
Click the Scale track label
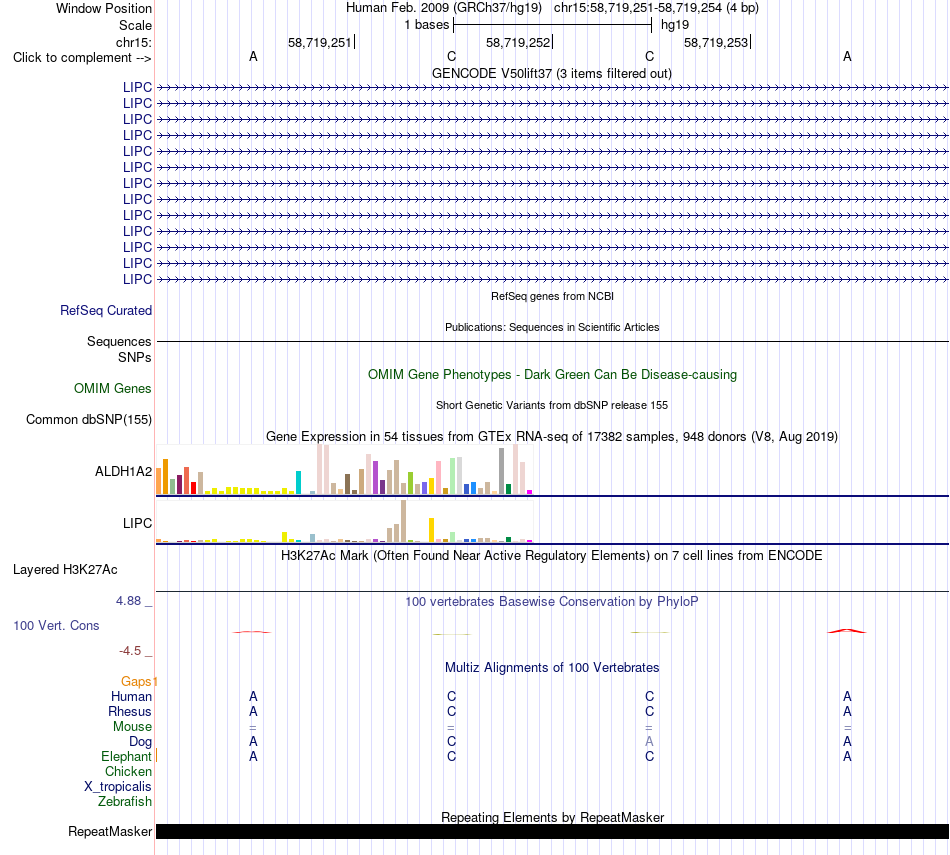135,25
